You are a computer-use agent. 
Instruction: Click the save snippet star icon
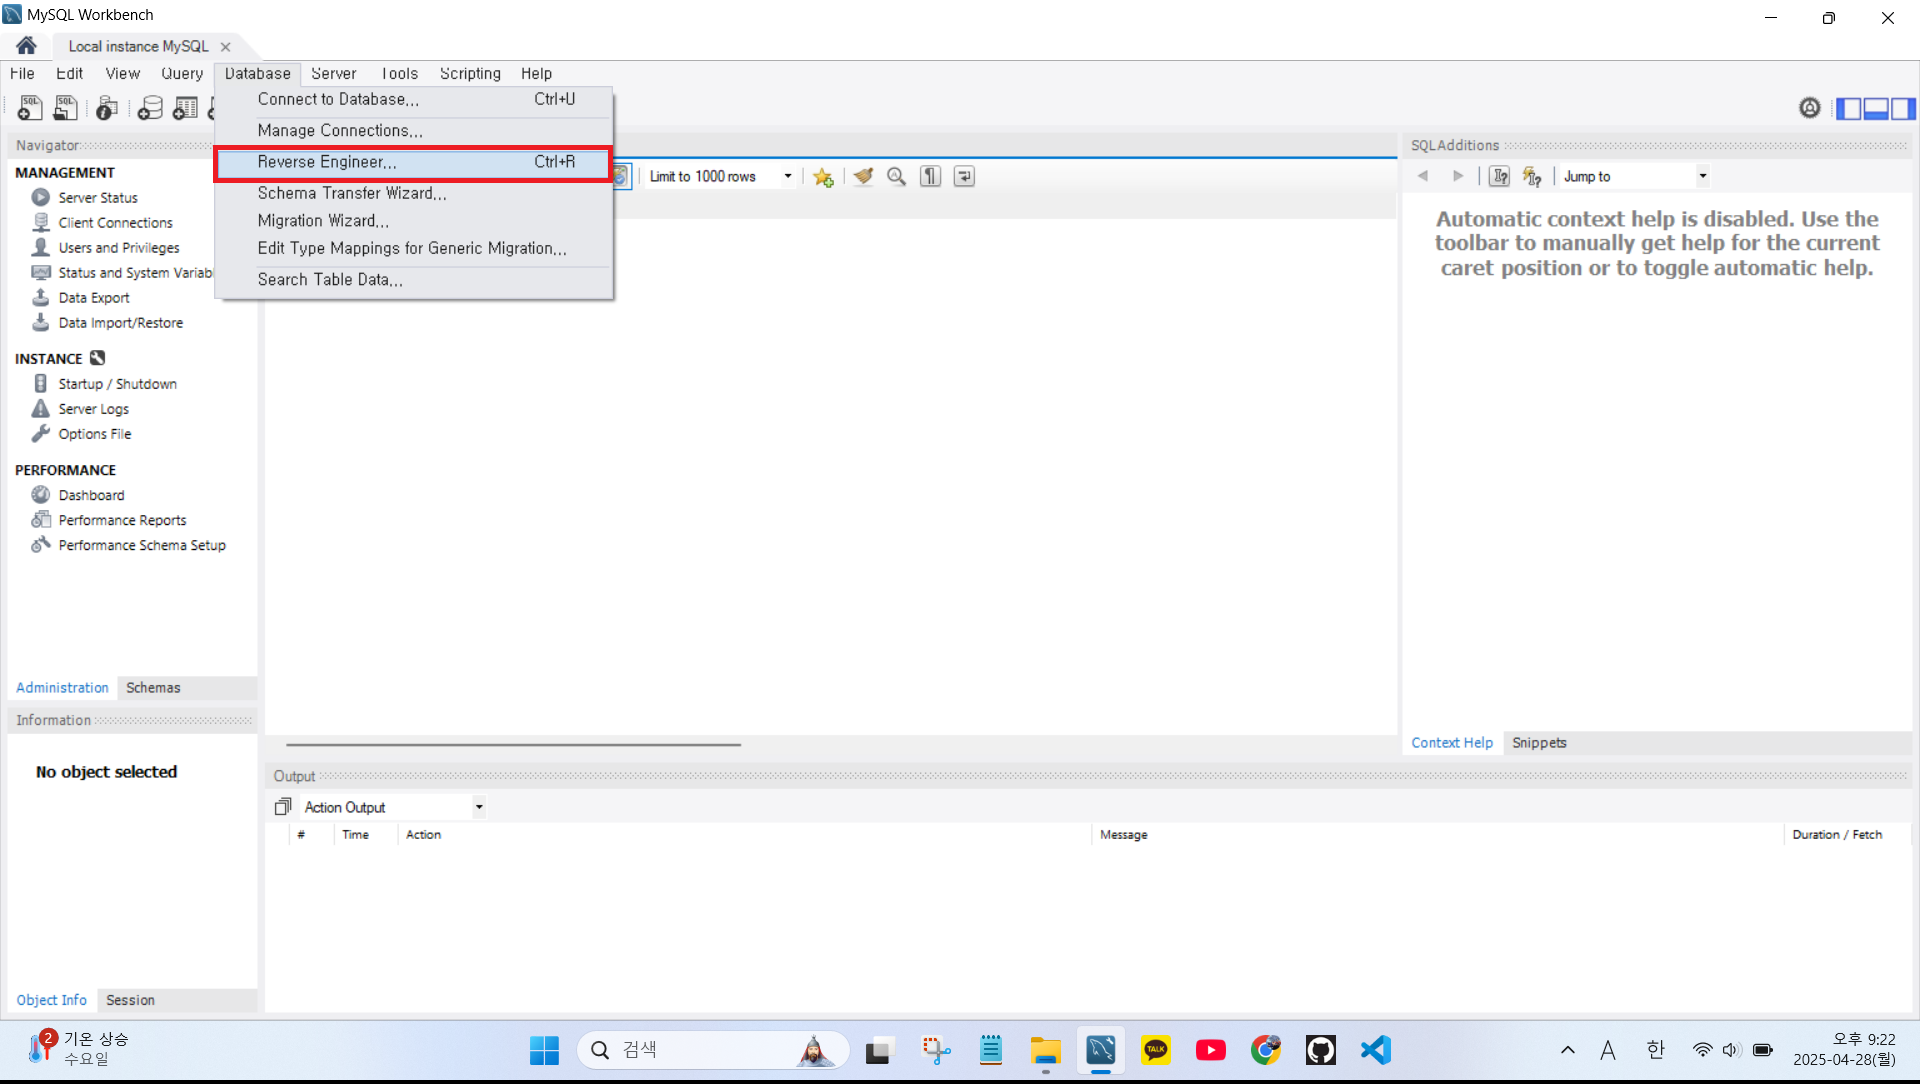tap(823, 177)
